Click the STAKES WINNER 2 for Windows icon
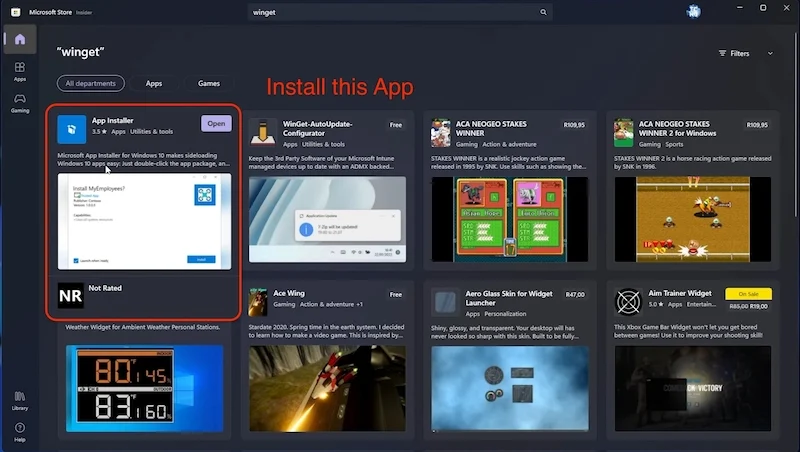800x452 pixels. [x=623, y=133]
